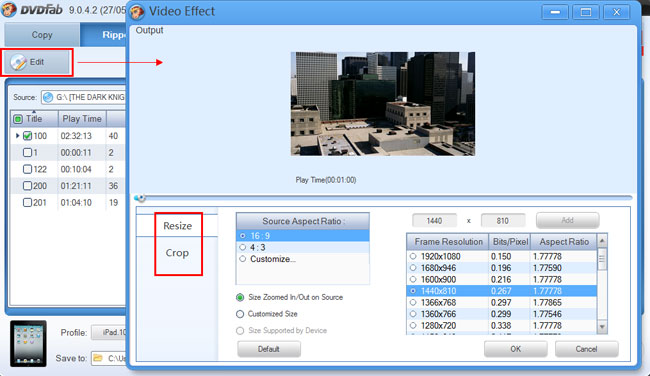Screen dimensions: 650x376
Task: Click the Edit disc icon button
Action: click(36, 62)
